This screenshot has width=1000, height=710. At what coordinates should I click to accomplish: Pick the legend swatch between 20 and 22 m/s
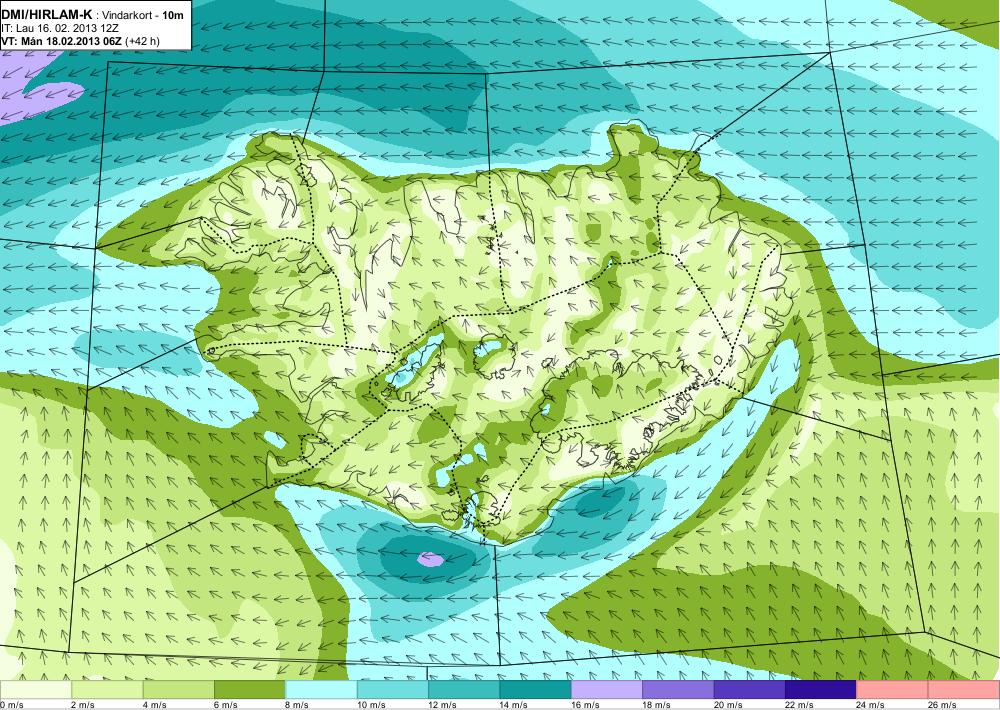750,690
